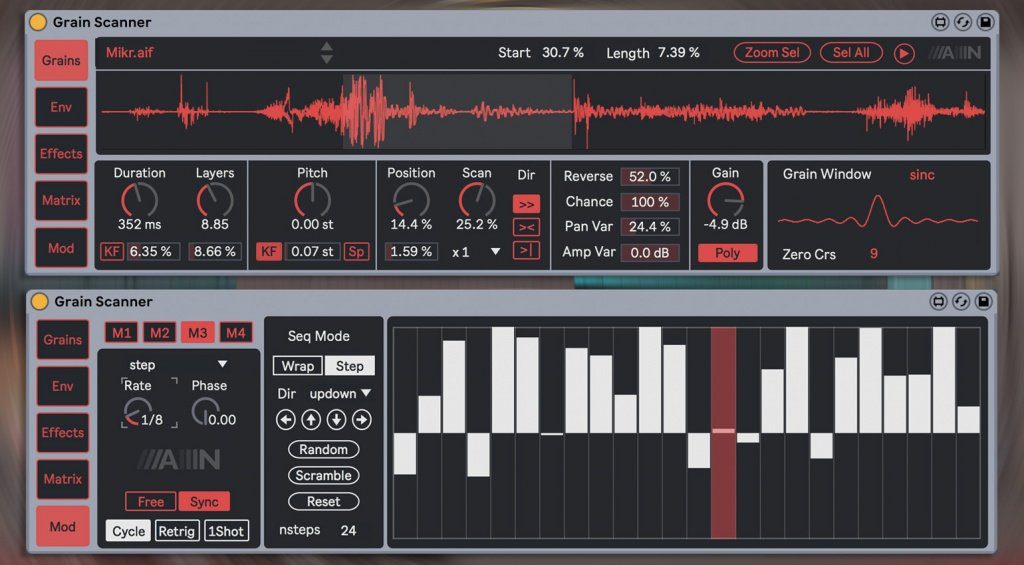The width and height of the screenshot is (1024, 565).
Task: Open Env tab in top device
Action: click(x=61, y=107)
